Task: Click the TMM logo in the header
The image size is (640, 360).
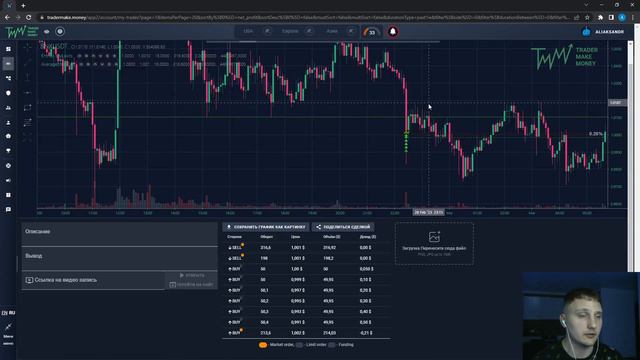Action: point(22,31)
